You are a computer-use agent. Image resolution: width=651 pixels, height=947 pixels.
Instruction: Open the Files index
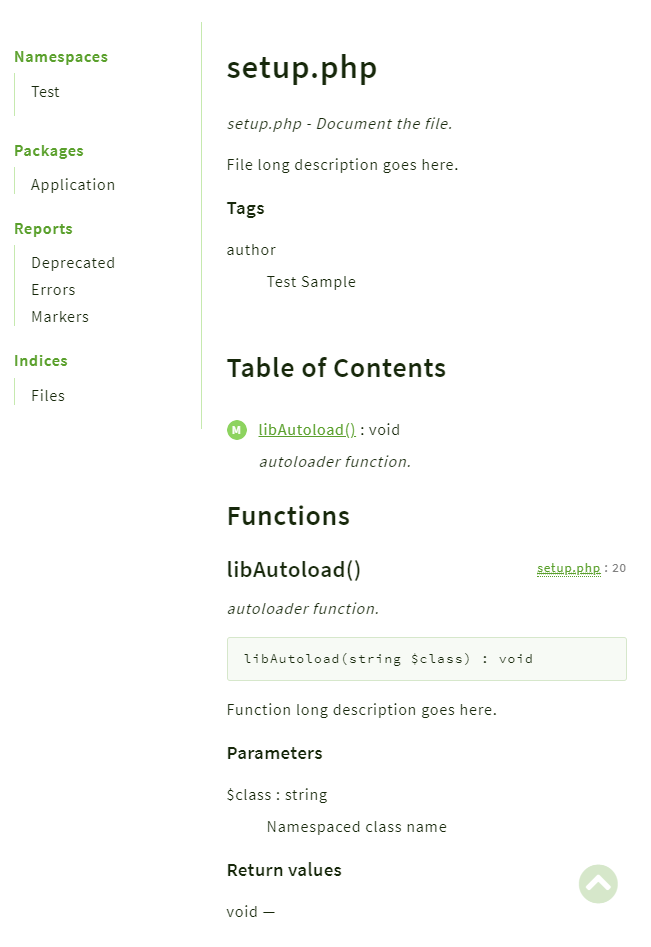coord(47,395)
